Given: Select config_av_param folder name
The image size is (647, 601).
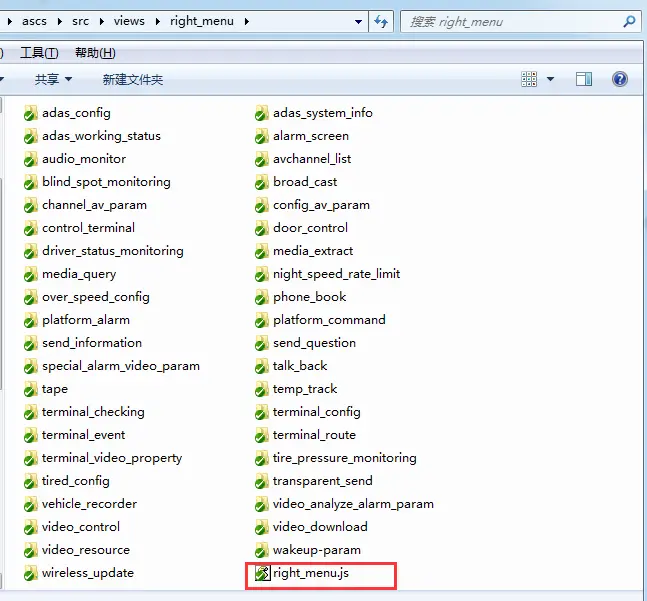Looking at the screenshot, I should (x=321, y=205).
